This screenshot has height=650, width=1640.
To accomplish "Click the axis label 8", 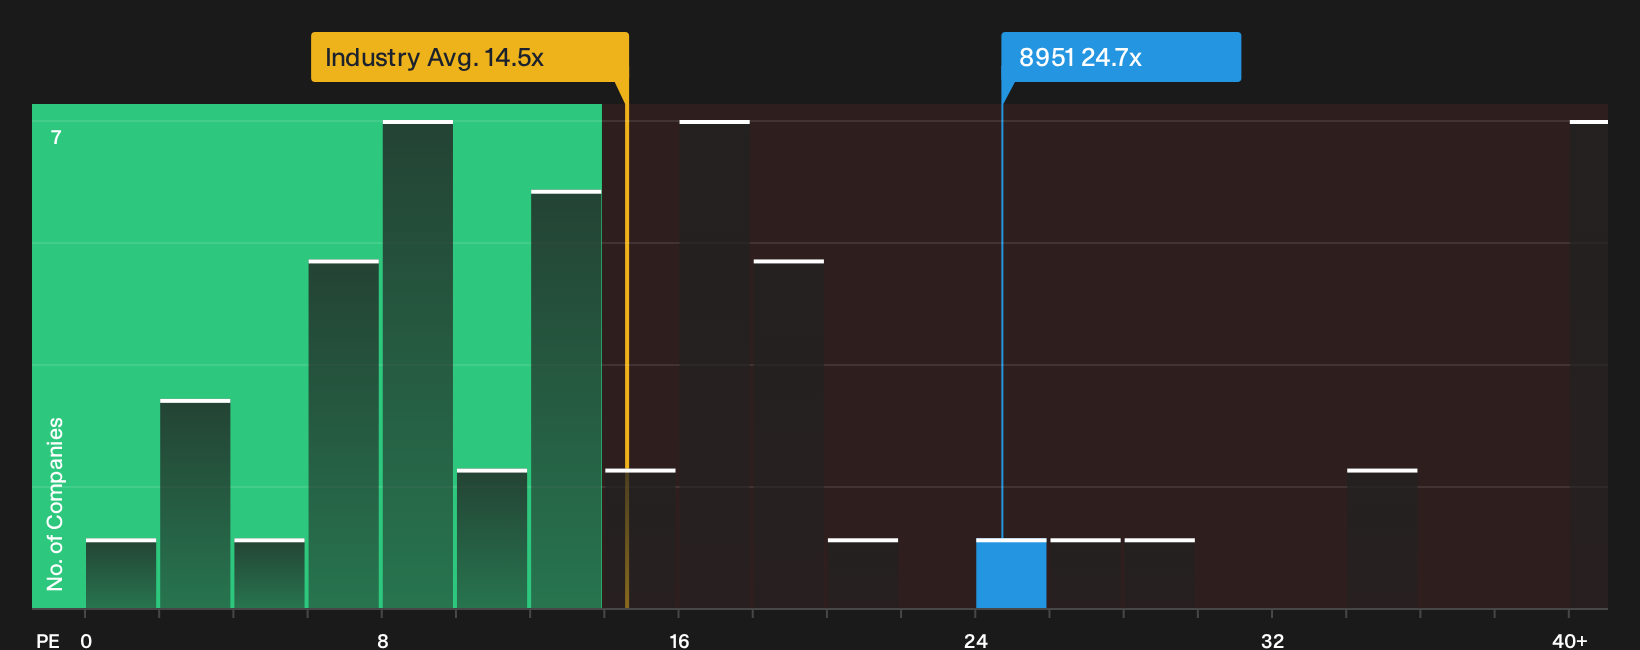I will (383, 640).
